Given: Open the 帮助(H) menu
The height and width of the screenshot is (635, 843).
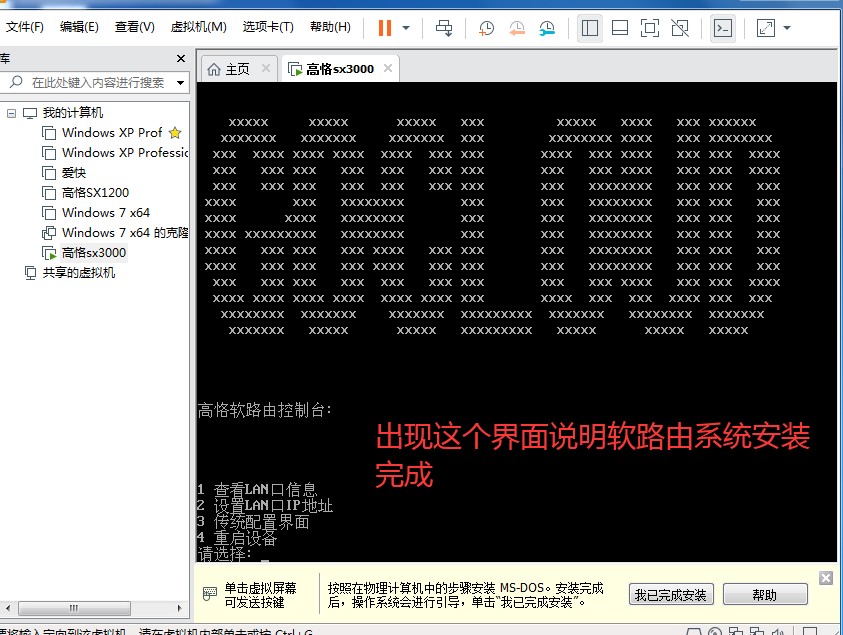Looking at the screenshot, I should (x=330, y=27).
